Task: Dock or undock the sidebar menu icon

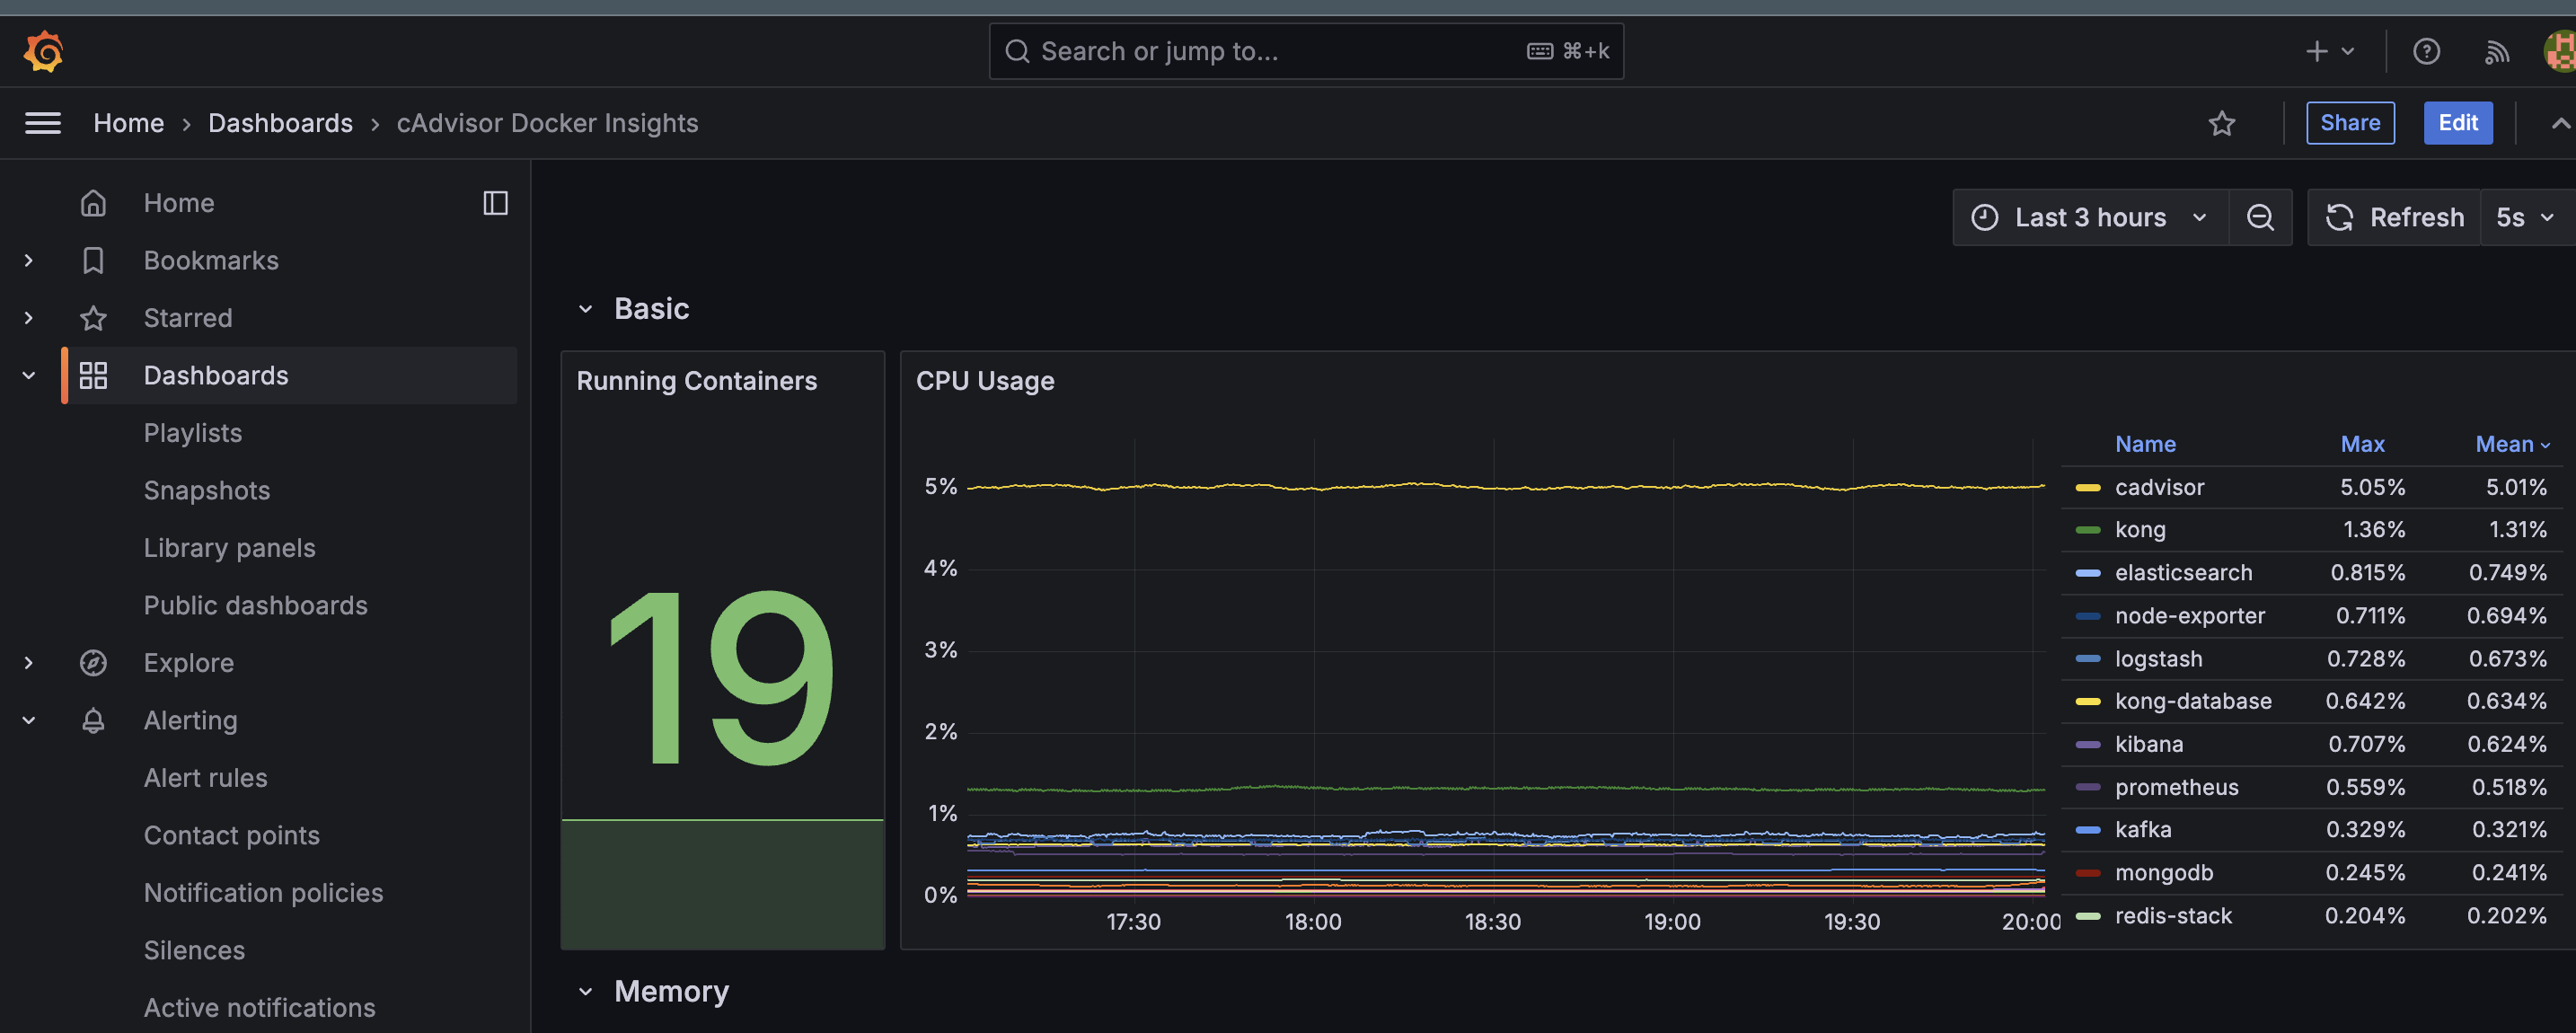Action: click(496, 203)
